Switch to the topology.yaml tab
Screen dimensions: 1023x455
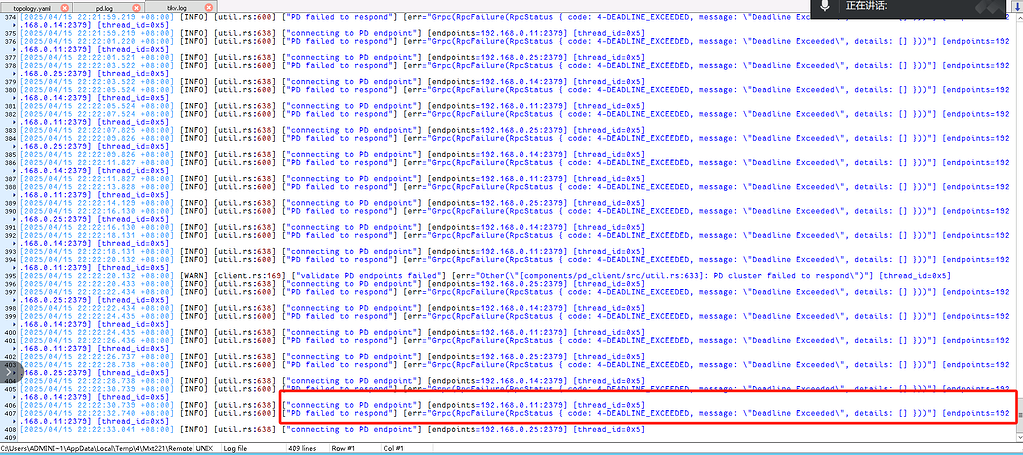pos(29,8)
